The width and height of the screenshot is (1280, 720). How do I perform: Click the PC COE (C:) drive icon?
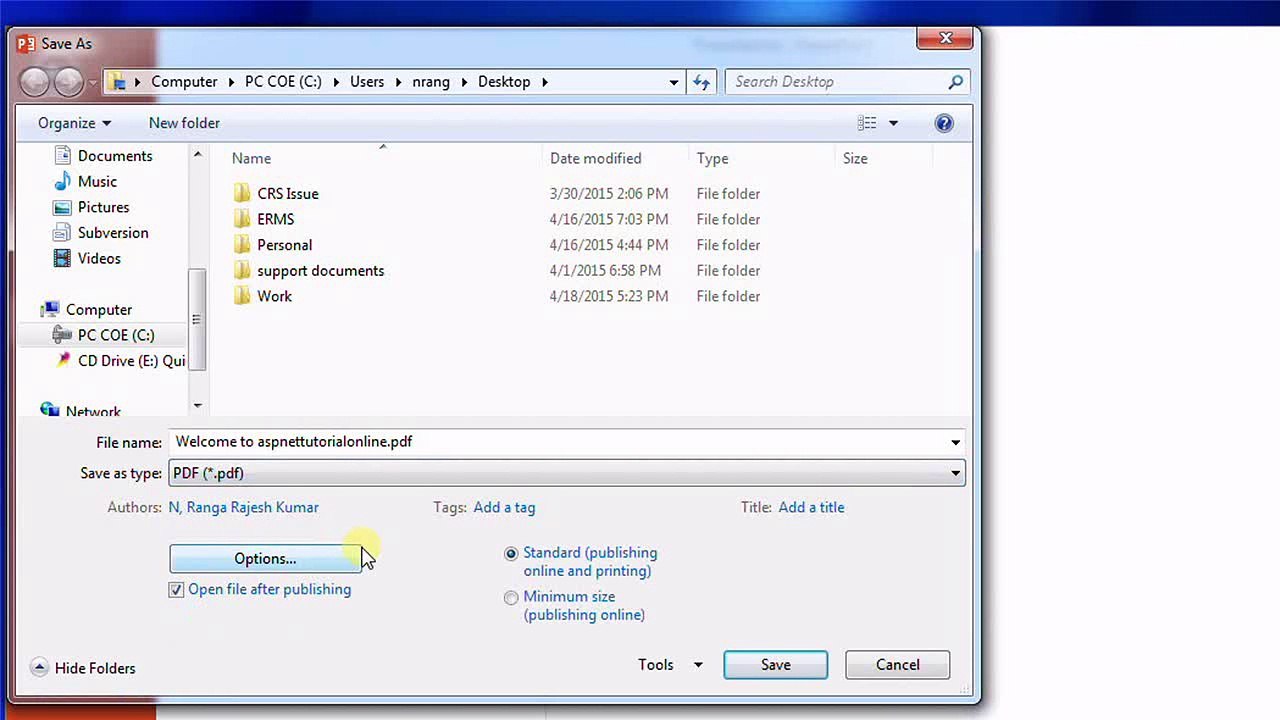62,335
